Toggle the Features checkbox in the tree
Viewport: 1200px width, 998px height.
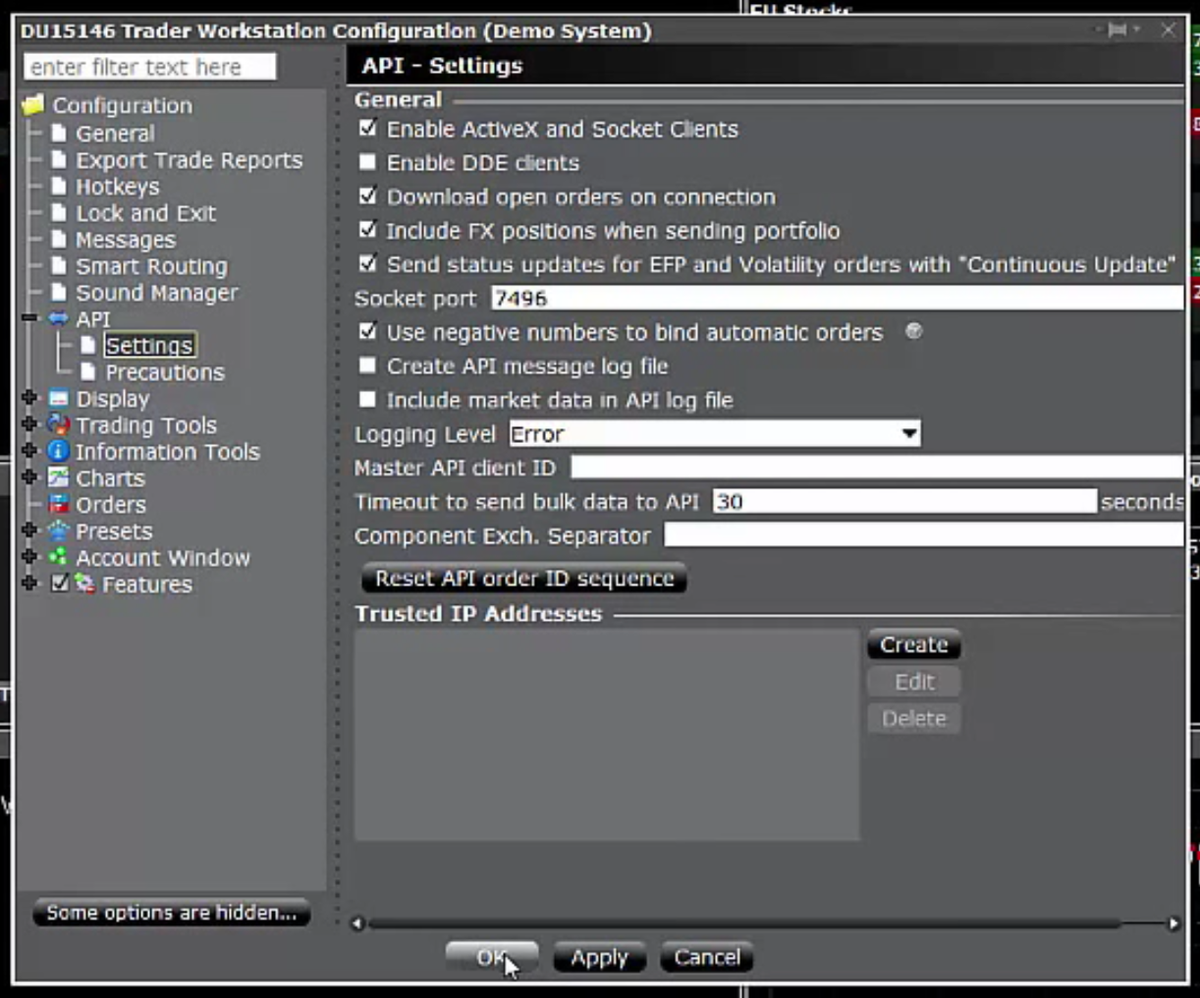pos(60,584)
